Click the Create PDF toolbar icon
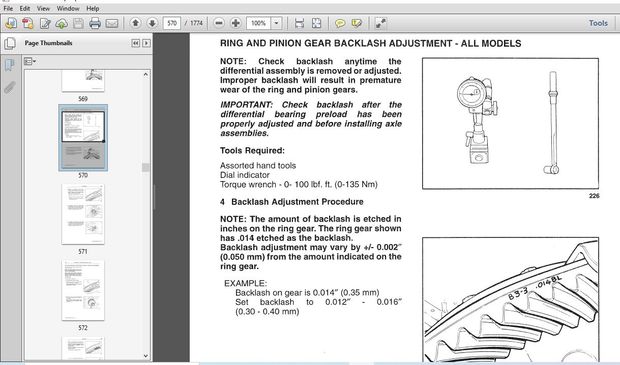The height and width of the screenshot is (365, 620). pos(28,23)
